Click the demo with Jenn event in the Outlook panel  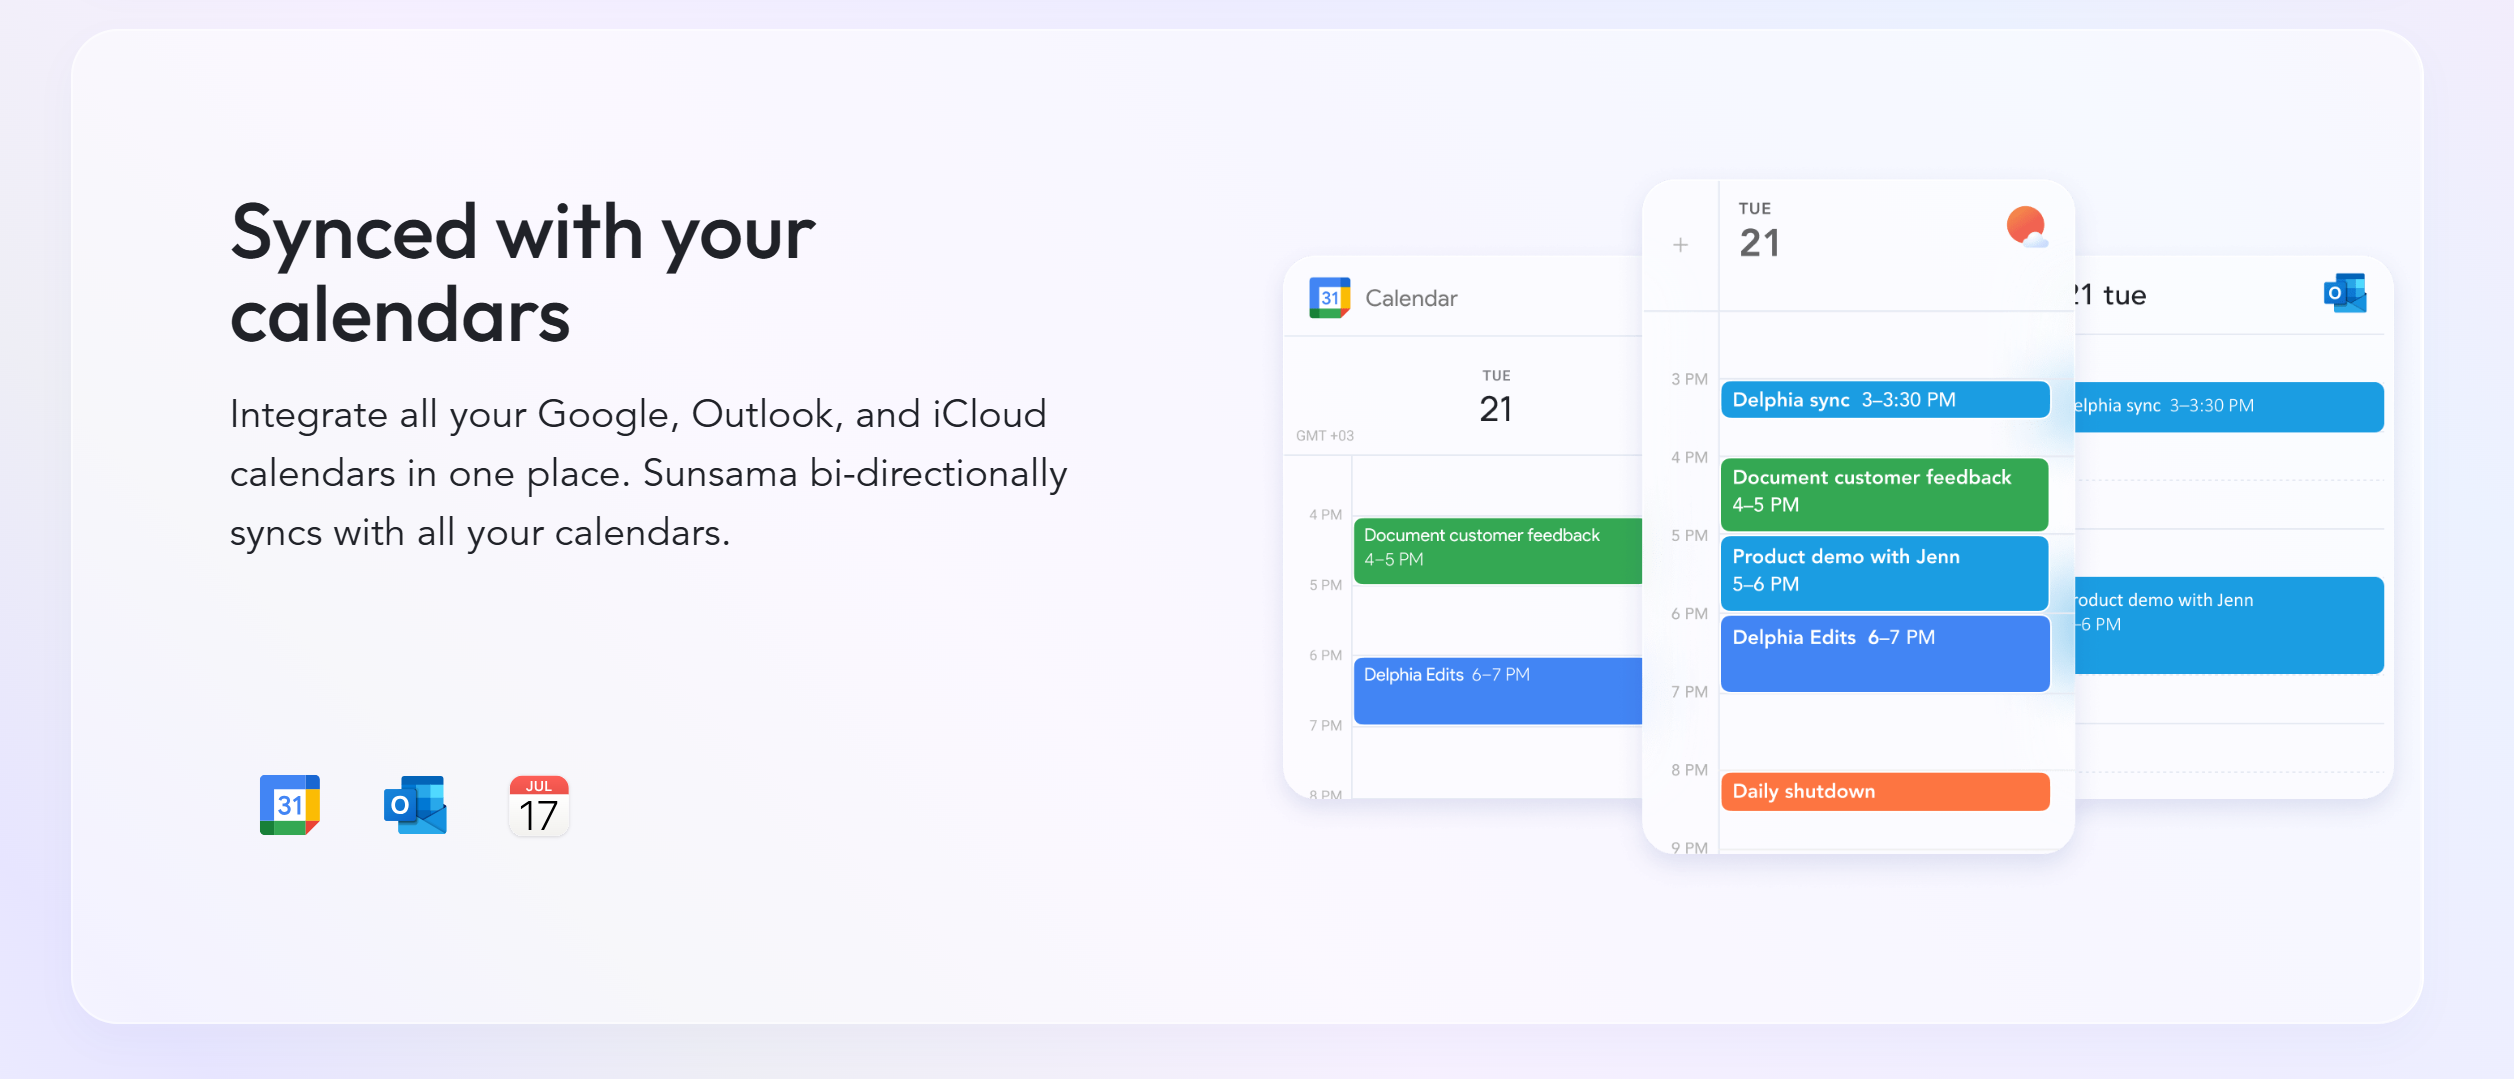pyautogui.click(x=2229, y=625)
